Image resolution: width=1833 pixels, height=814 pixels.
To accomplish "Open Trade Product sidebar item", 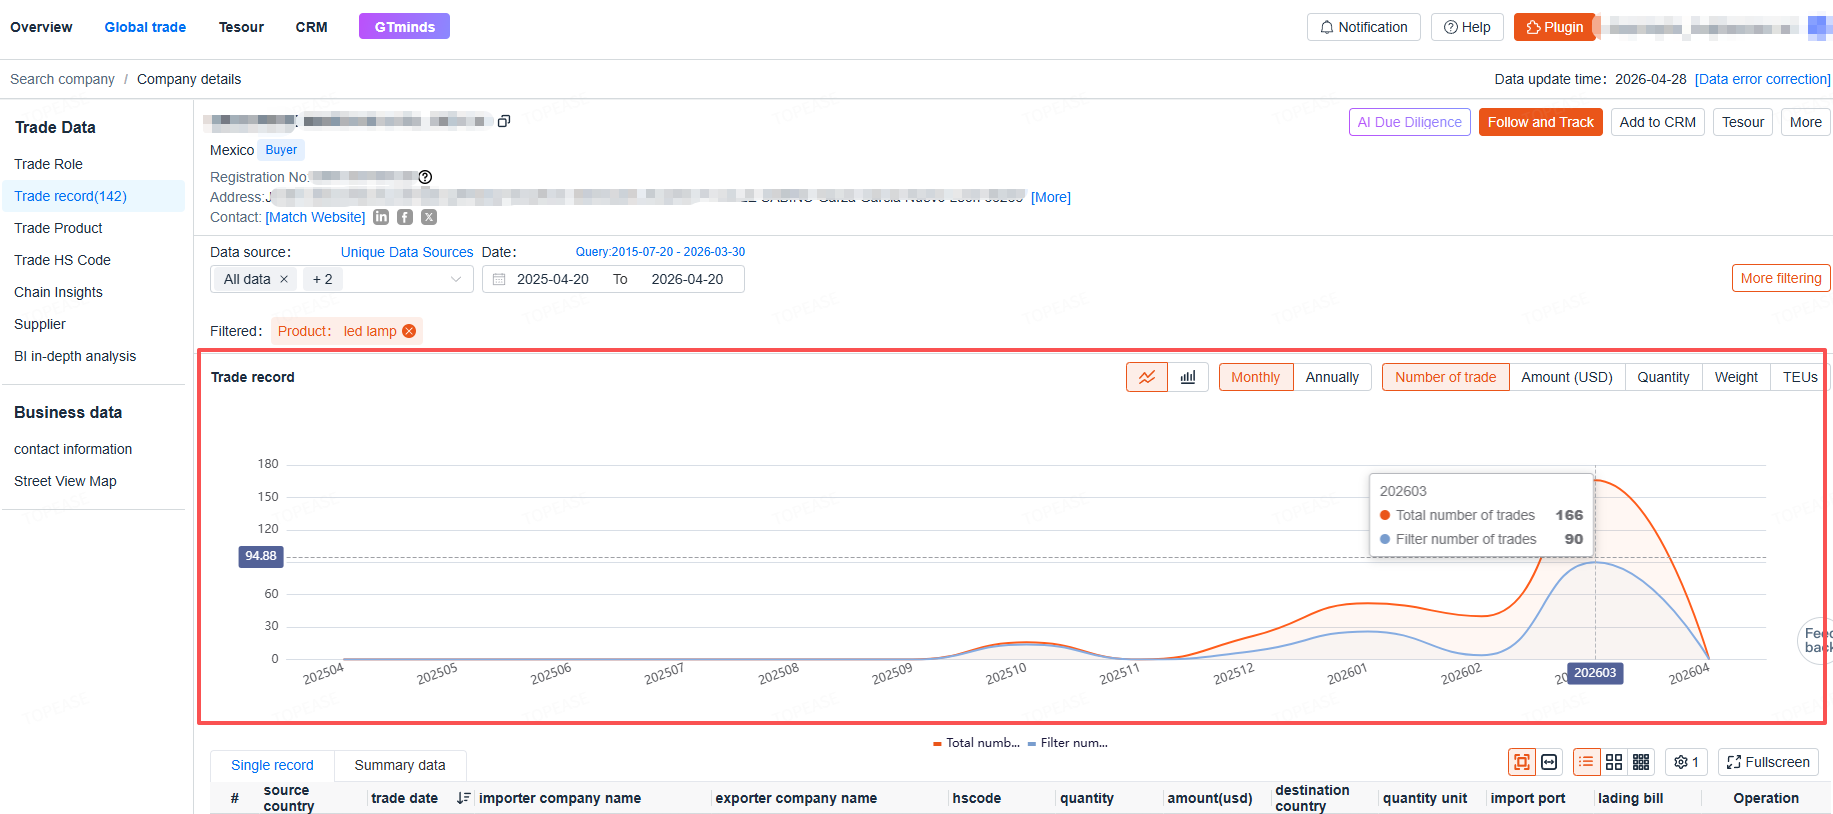I will coord(58,228).
